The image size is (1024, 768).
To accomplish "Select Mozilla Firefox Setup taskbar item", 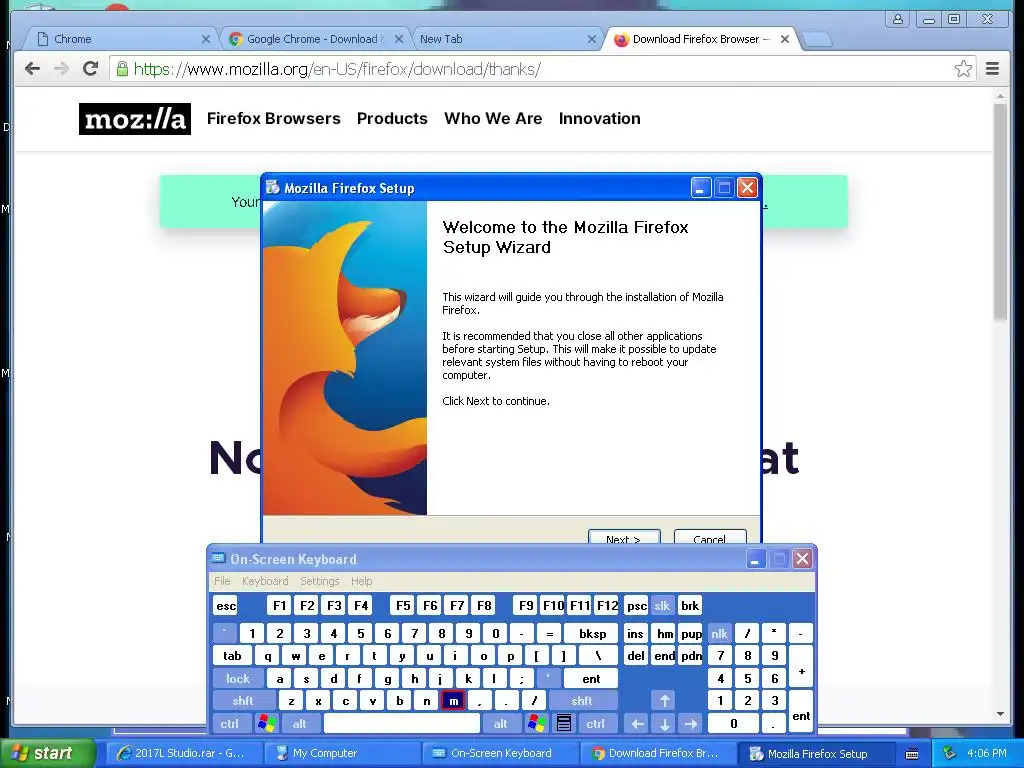I will [815, 754].
